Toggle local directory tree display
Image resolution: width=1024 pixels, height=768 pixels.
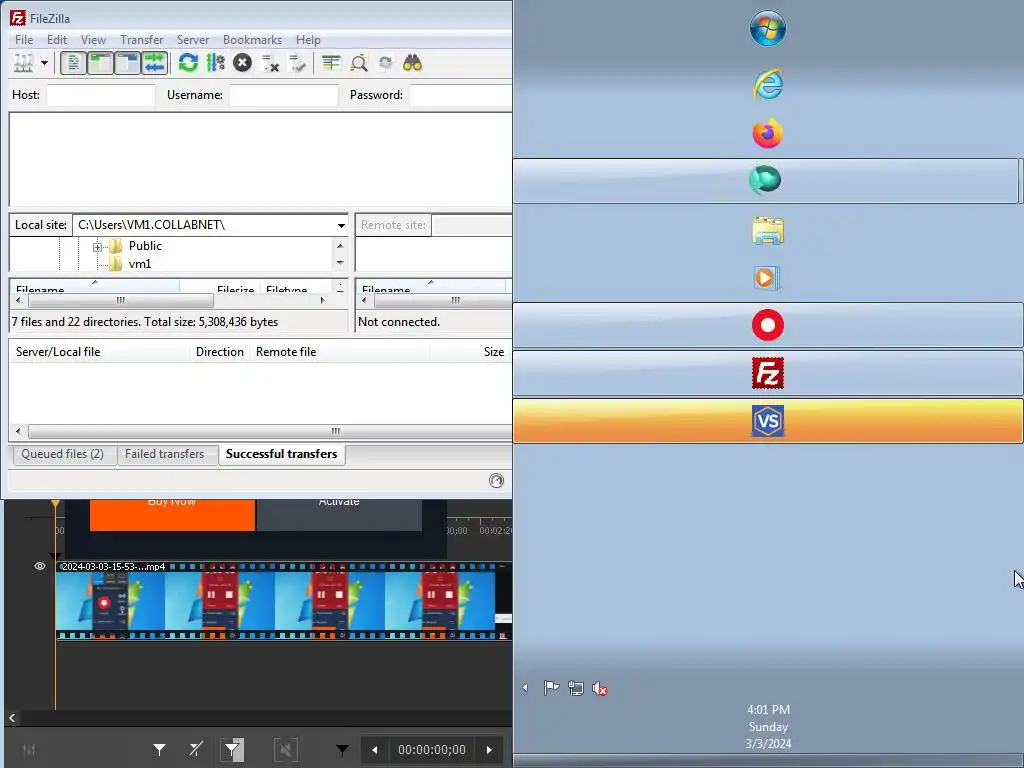coord(101,63)
